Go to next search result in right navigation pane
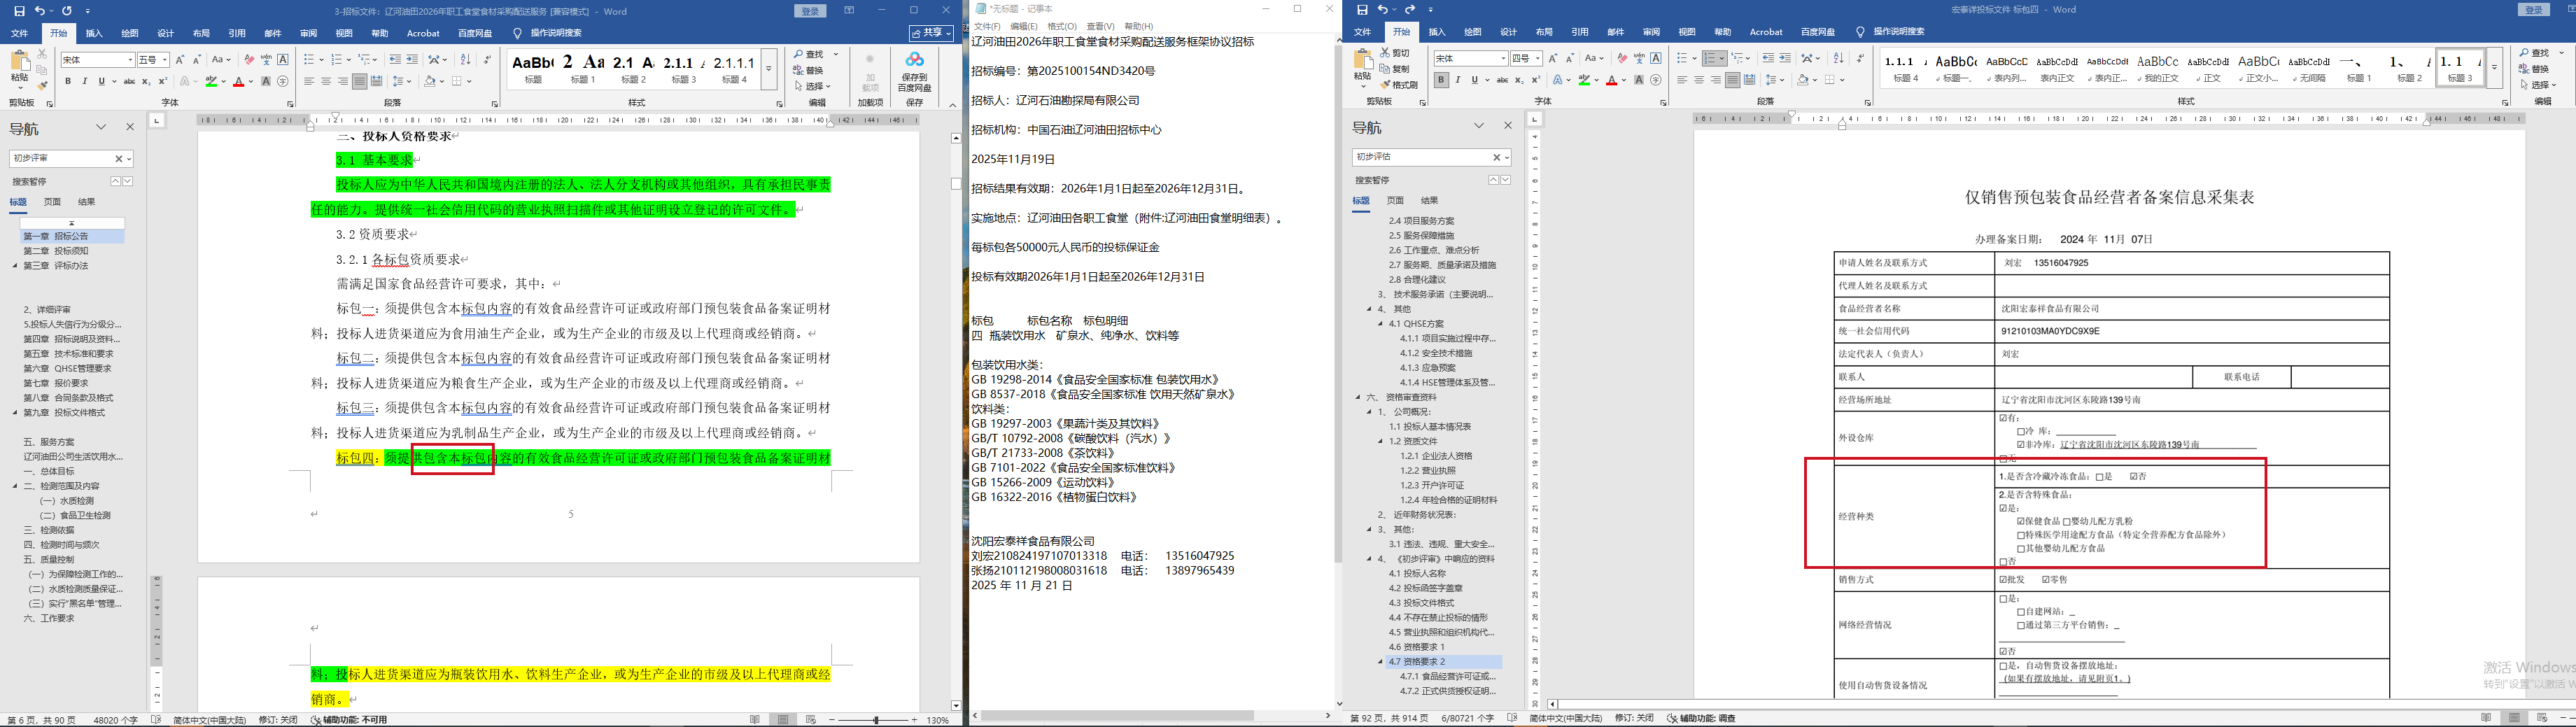 pos(1506,180)
